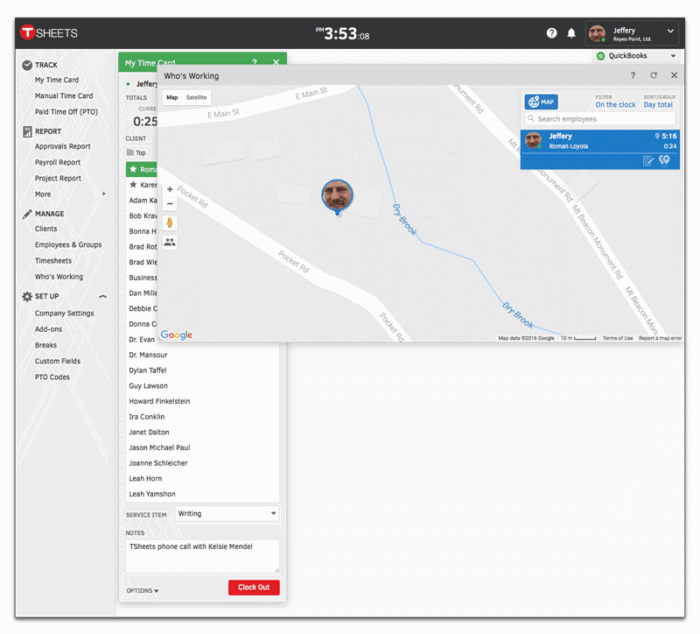Viewport: 700px width, 634px height.
Task: Open Clients under Manage
Action: click(x=46, y=229)
